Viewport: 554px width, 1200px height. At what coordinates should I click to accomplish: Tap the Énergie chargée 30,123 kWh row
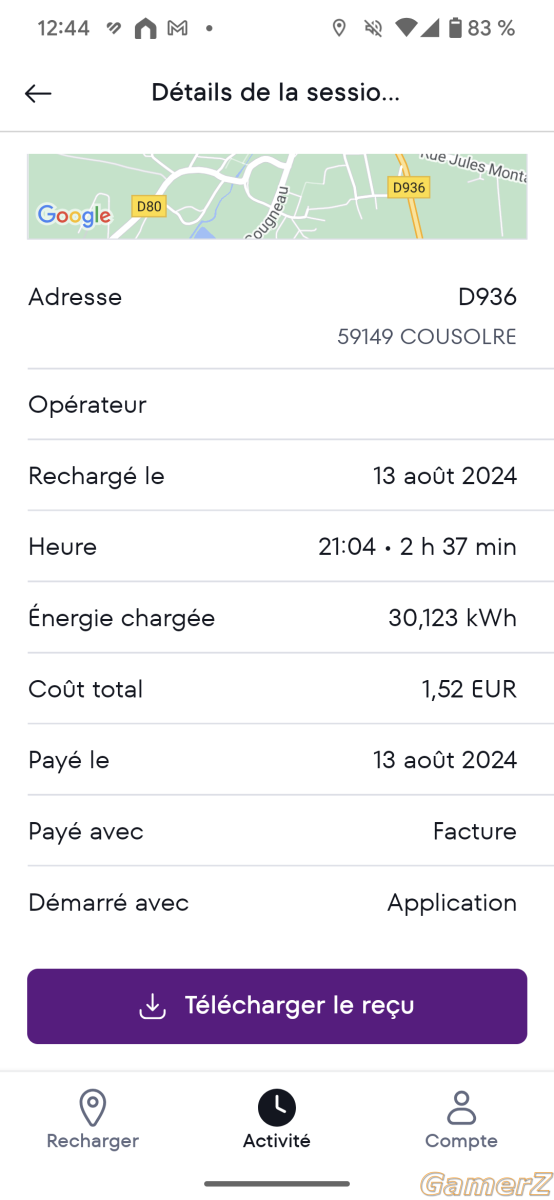(x=277, y=618)
